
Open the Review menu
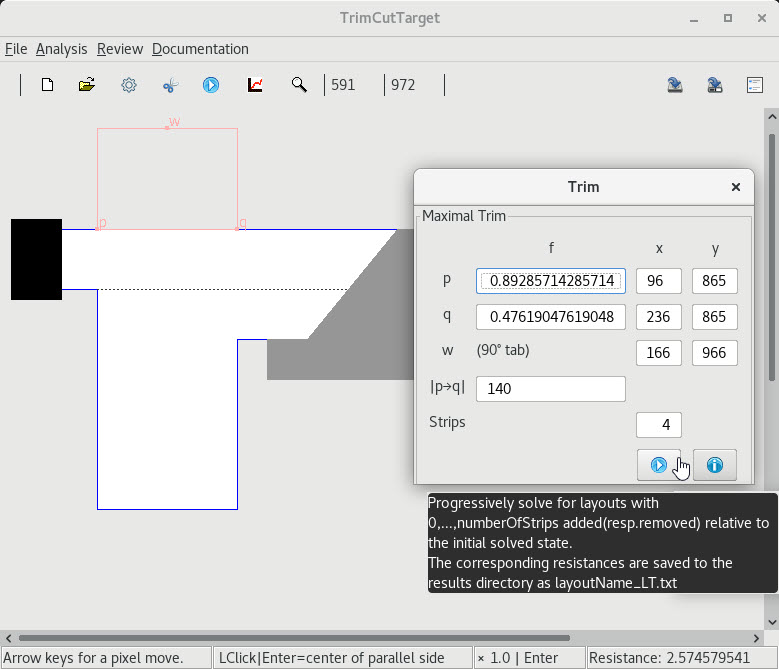(x=120, y=49)
